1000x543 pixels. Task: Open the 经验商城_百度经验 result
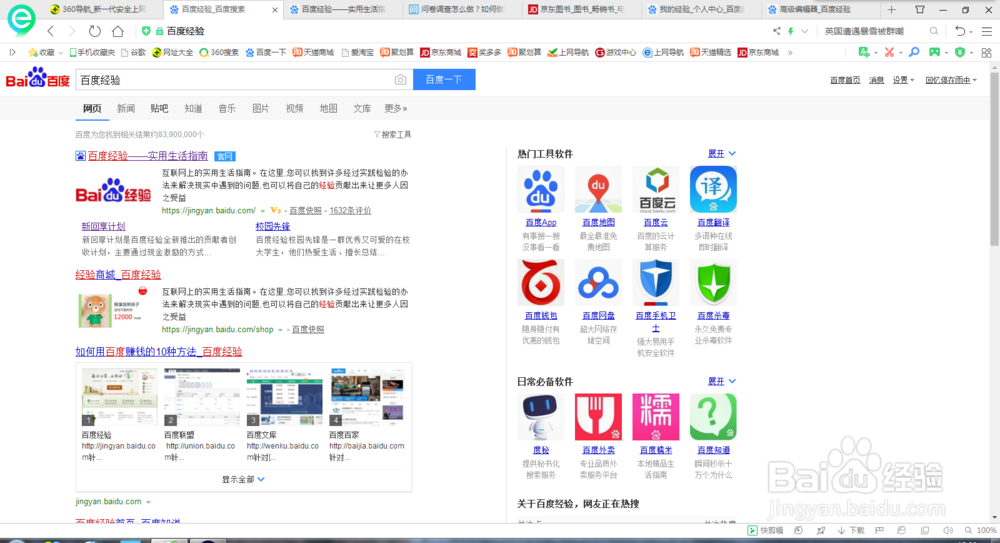click(x=118, y=275)
